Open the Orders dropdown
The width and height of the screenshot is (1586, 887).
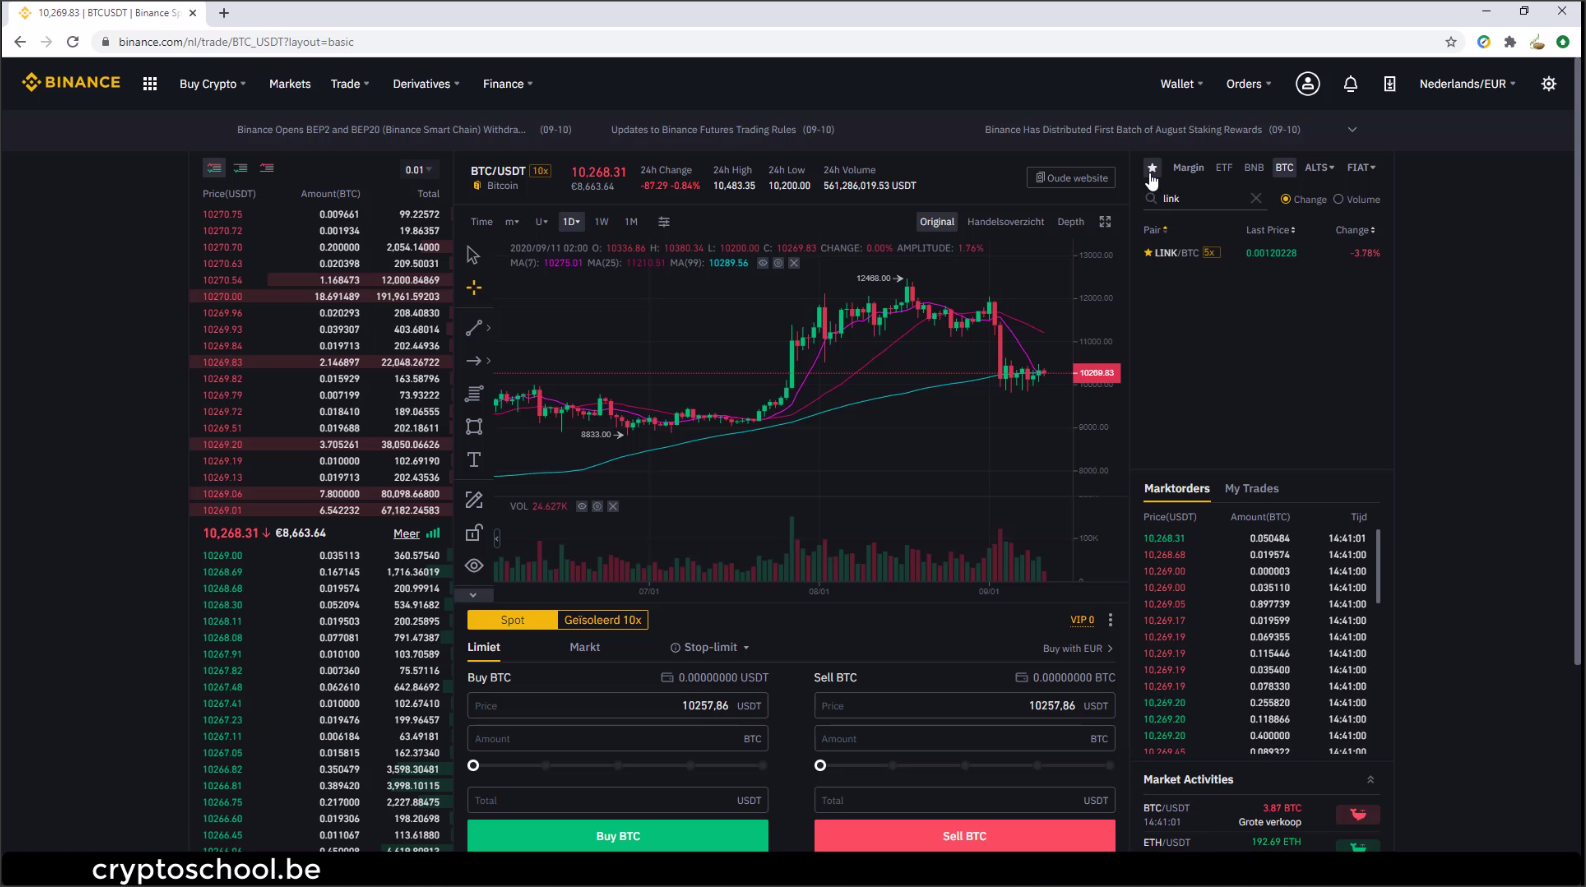click(1249, 84)
